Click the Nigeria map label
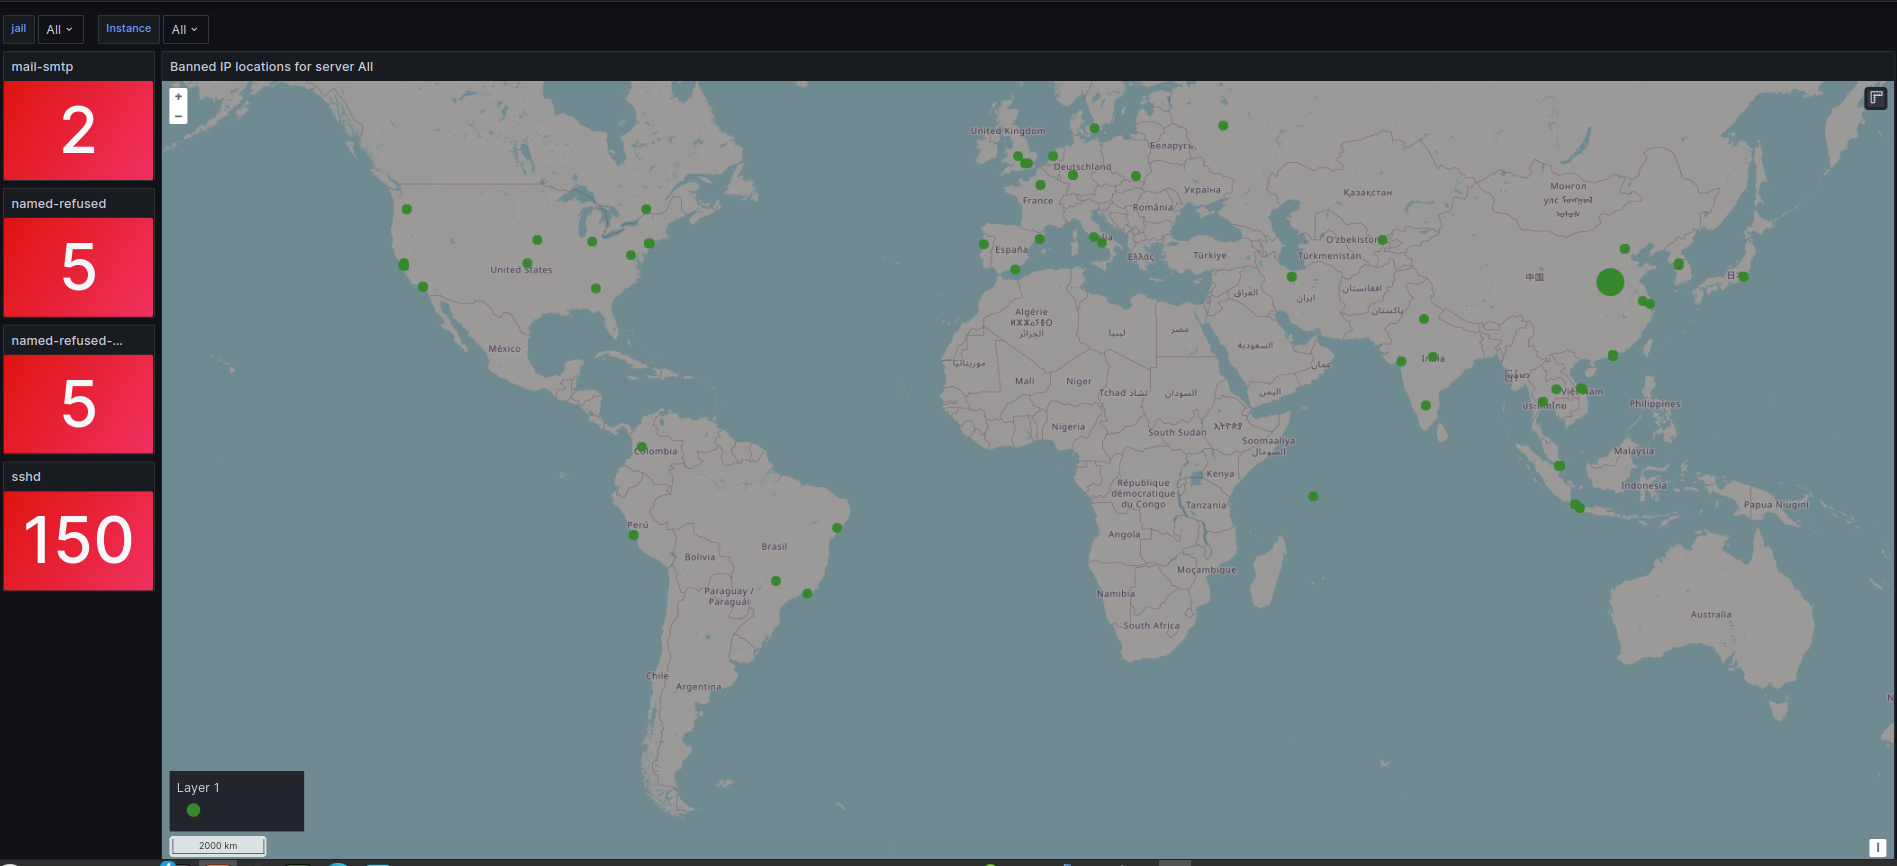This screenshot has width=1897, height=866. (1068, 427)
